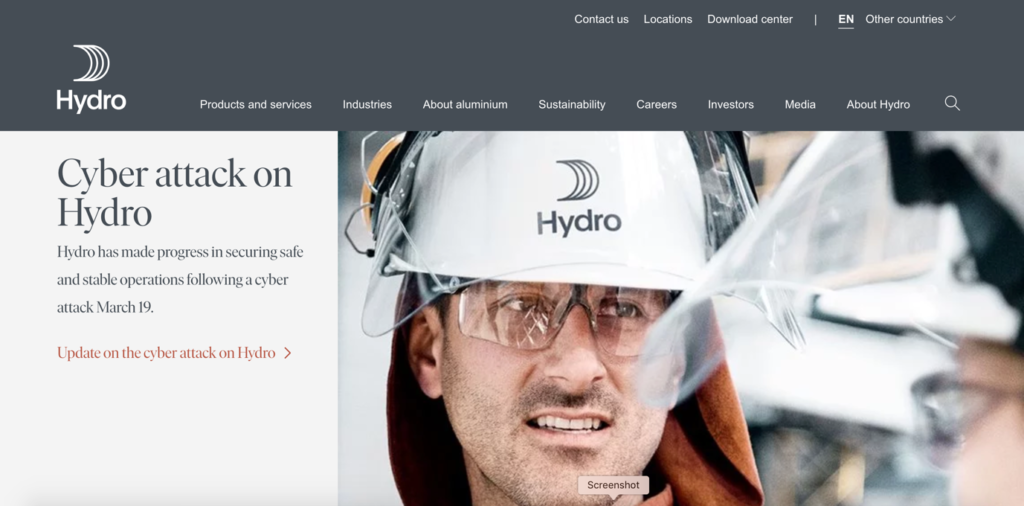Screen dimensions: 1024x506
Task: Expand Other countries dropdown
Action: pos(910,20)
